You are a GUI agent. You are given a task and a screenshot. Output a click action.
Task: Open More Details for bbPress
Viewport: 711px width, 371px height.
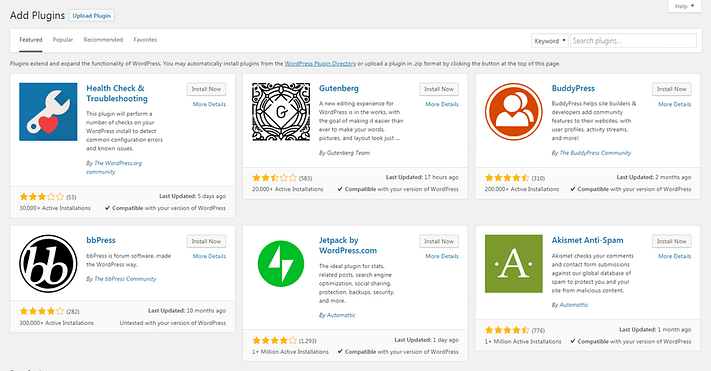(209, 256)
